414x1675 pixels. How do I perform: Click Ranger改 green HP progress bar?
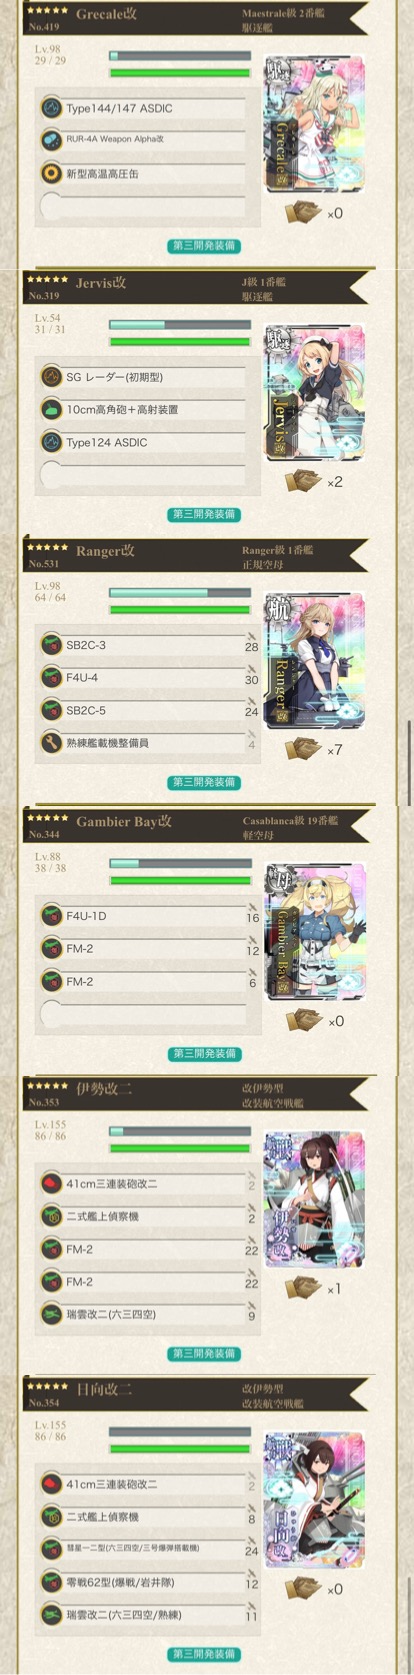pyautogui.click(x=180, y=609)
